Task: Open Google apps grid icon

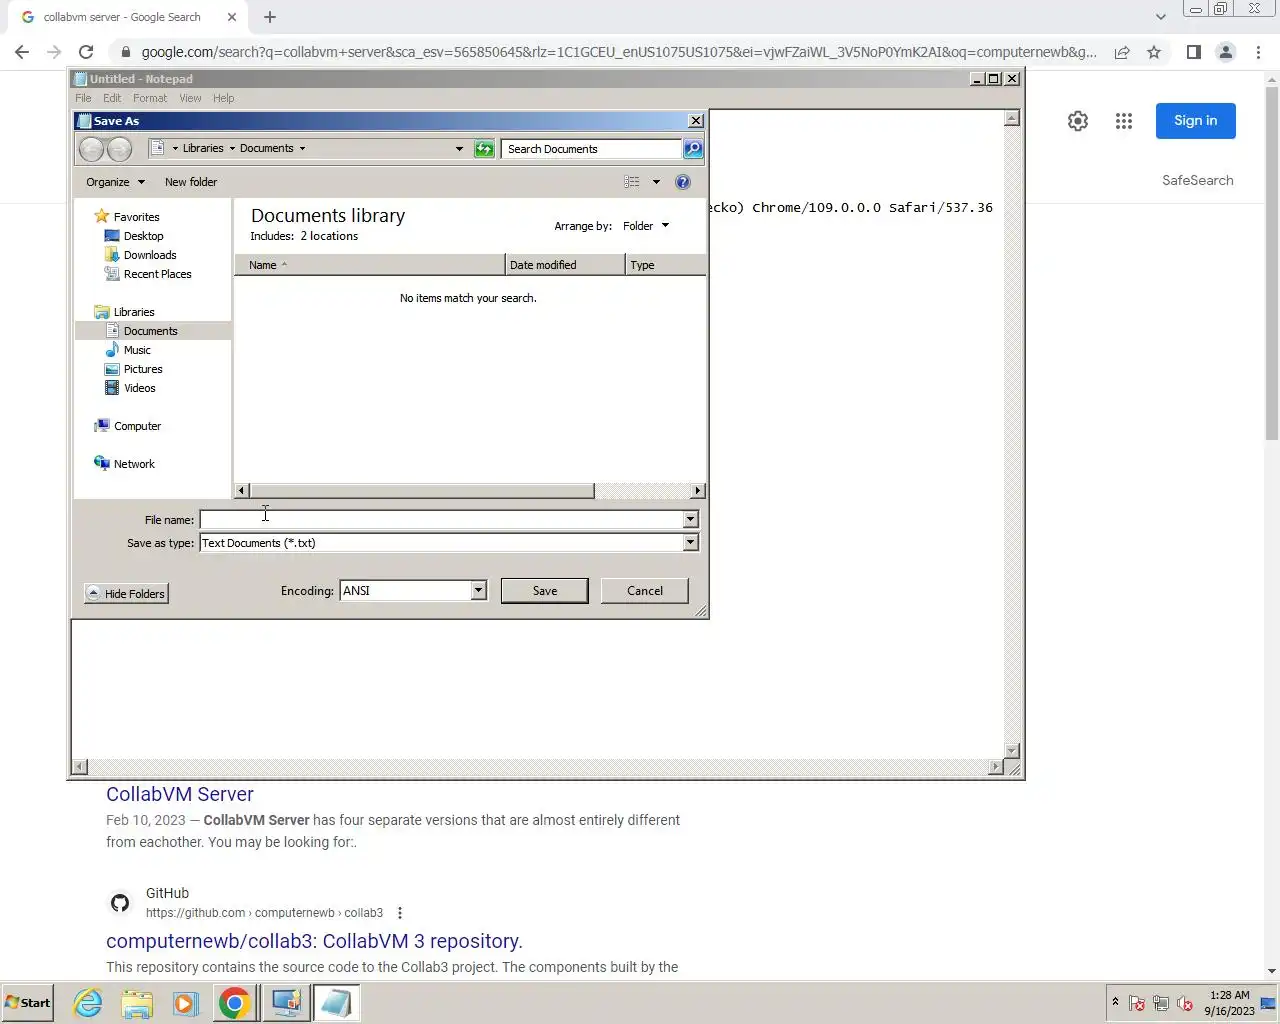Action: pos(1124,121)
